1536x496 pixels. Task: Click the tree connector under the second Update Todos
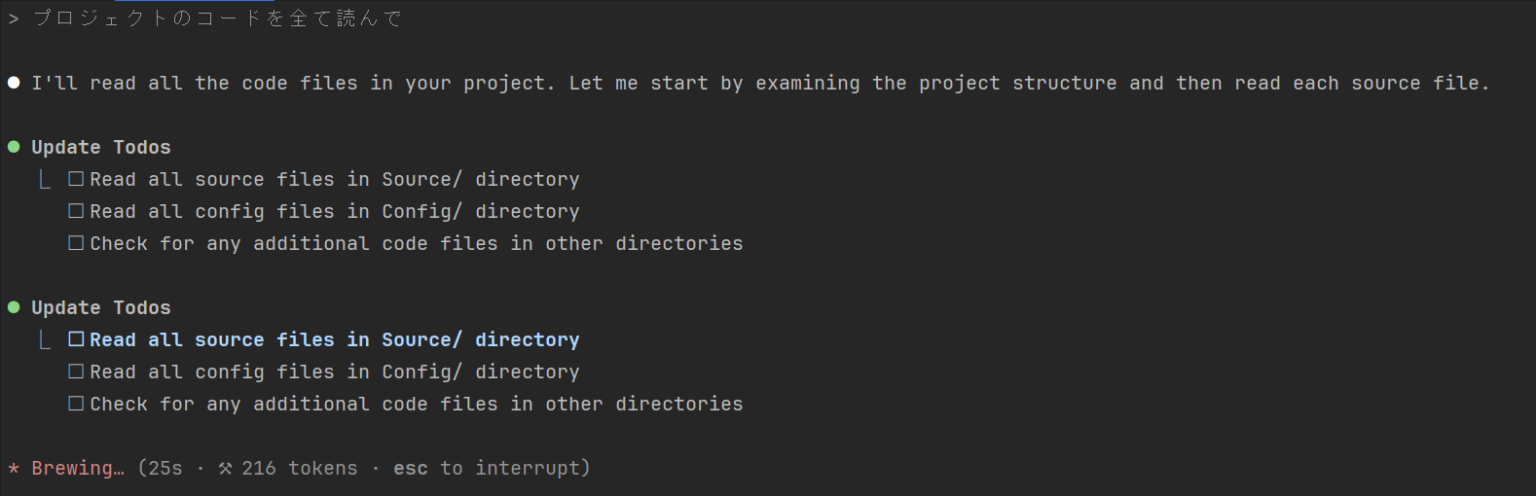[44, 340]
